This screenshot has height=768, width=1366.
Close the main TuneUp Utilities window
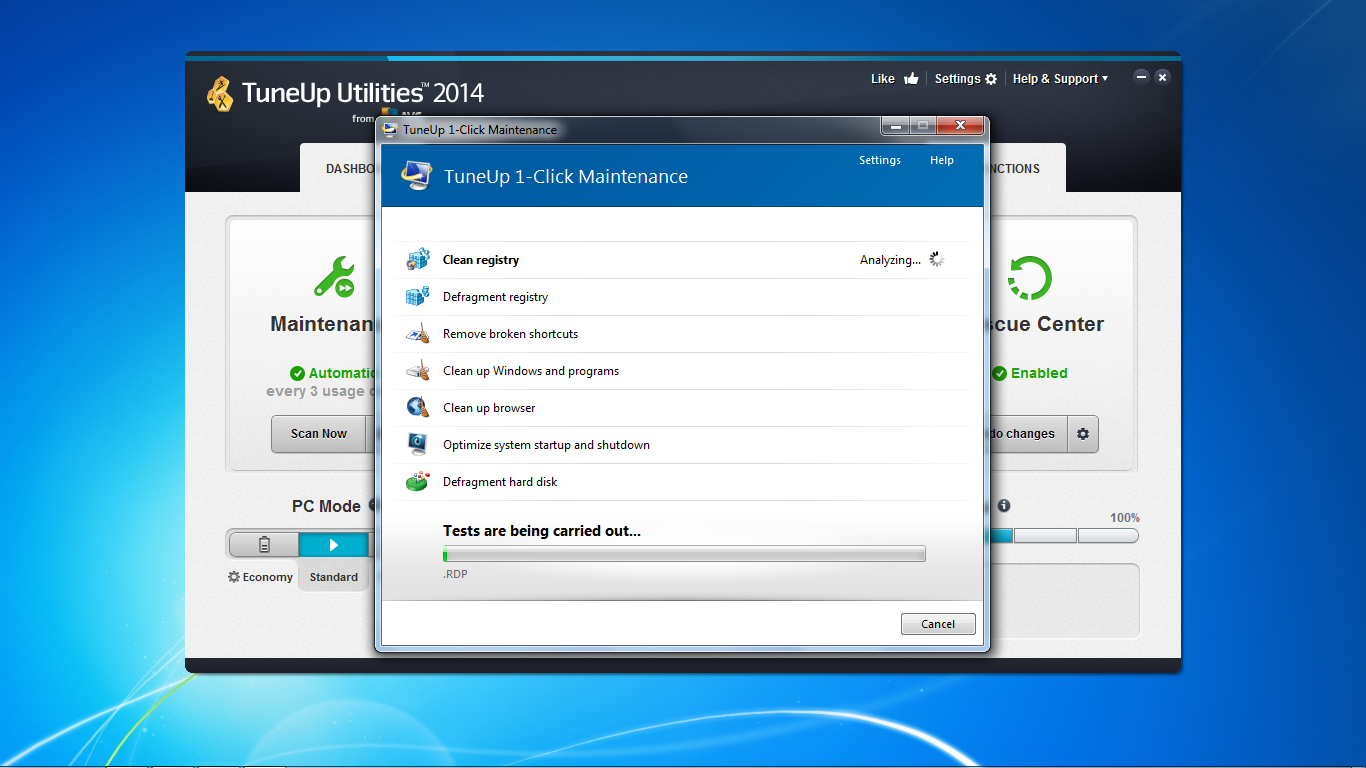[1162, 77]
